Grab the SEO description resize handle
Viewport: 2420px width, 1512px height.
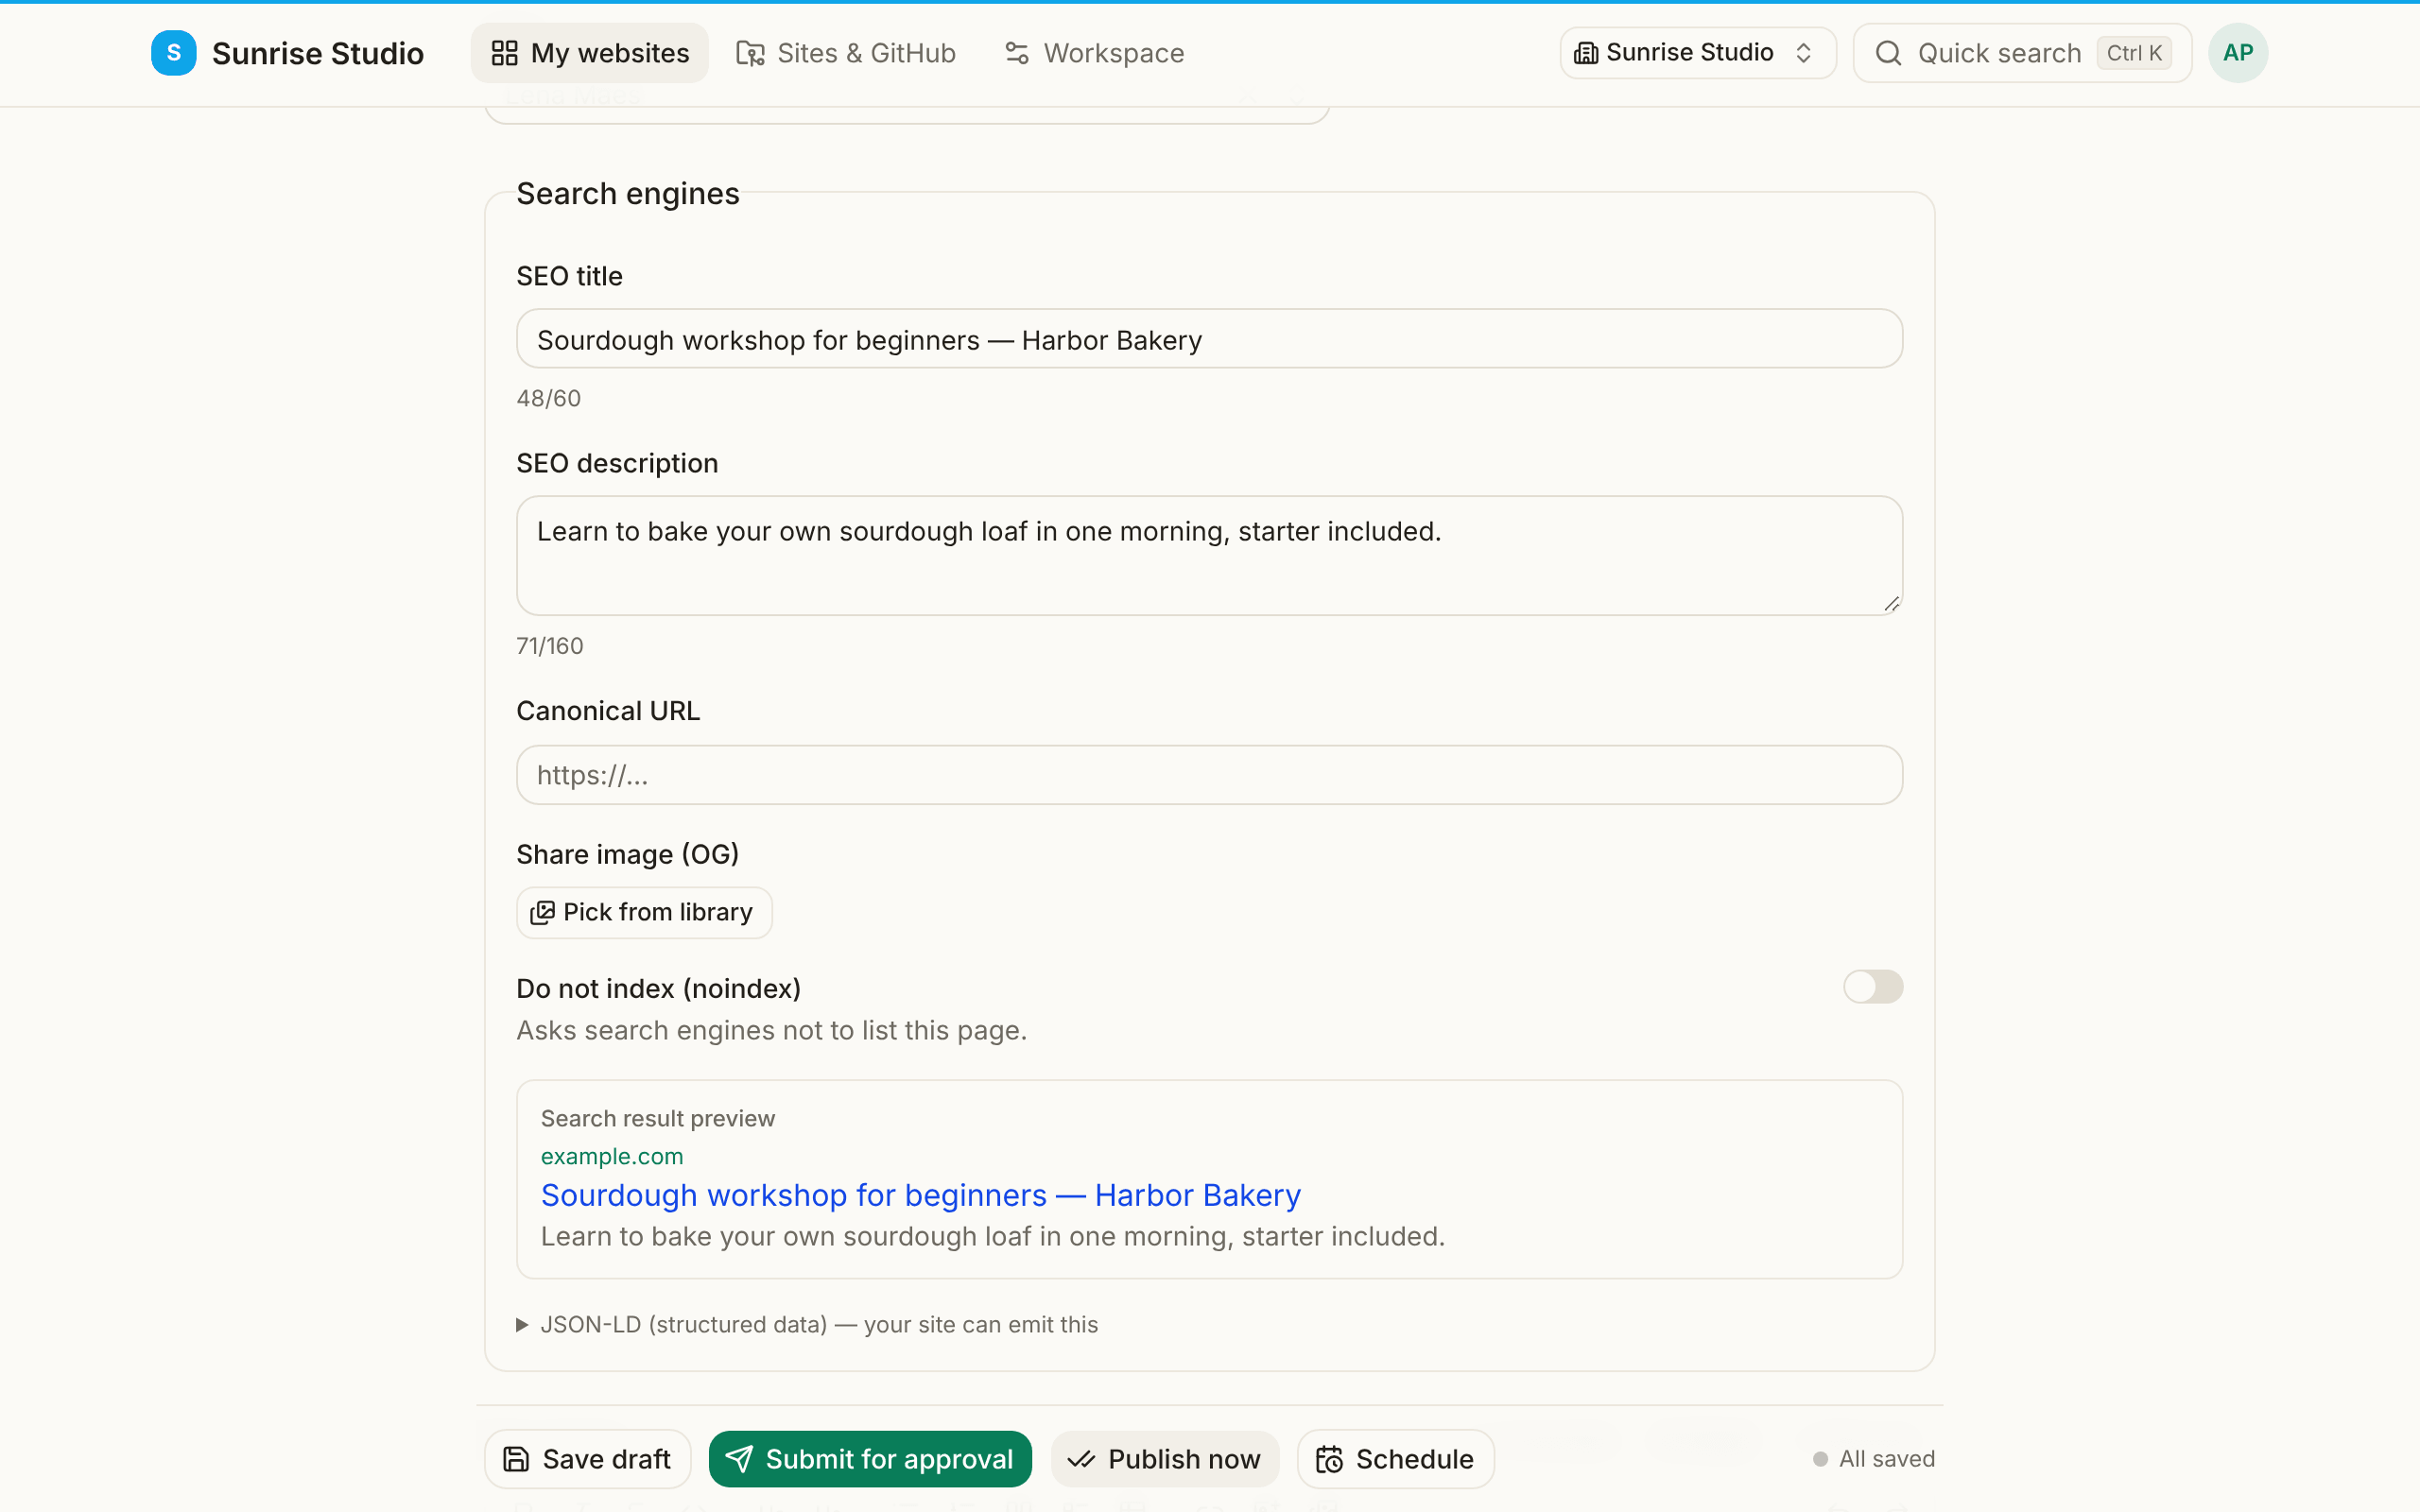pyautogui.click(x=1892, y=604)
